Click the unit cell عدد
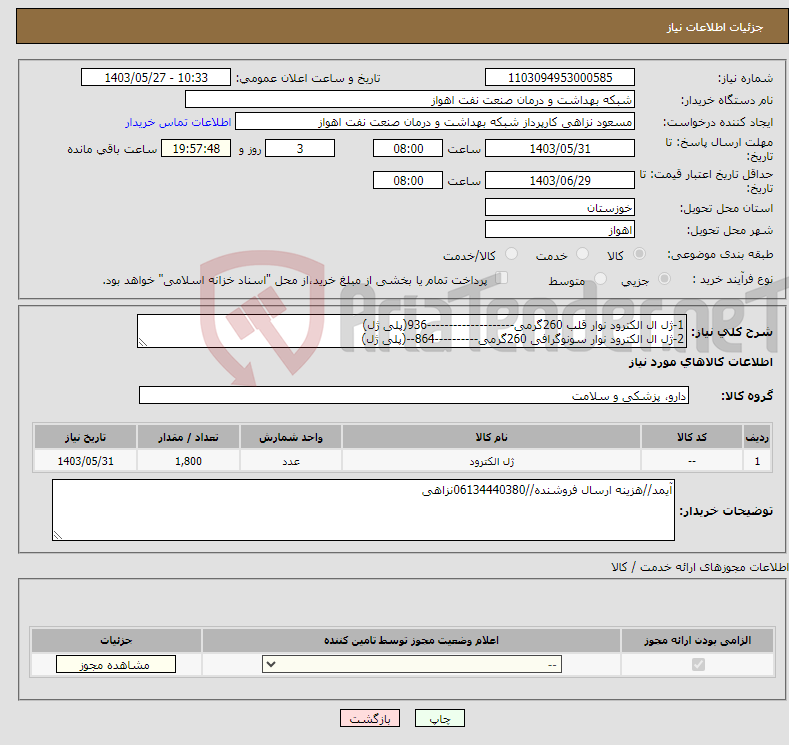Viewport: 789px width, 745px height. (x=291, y=461)
